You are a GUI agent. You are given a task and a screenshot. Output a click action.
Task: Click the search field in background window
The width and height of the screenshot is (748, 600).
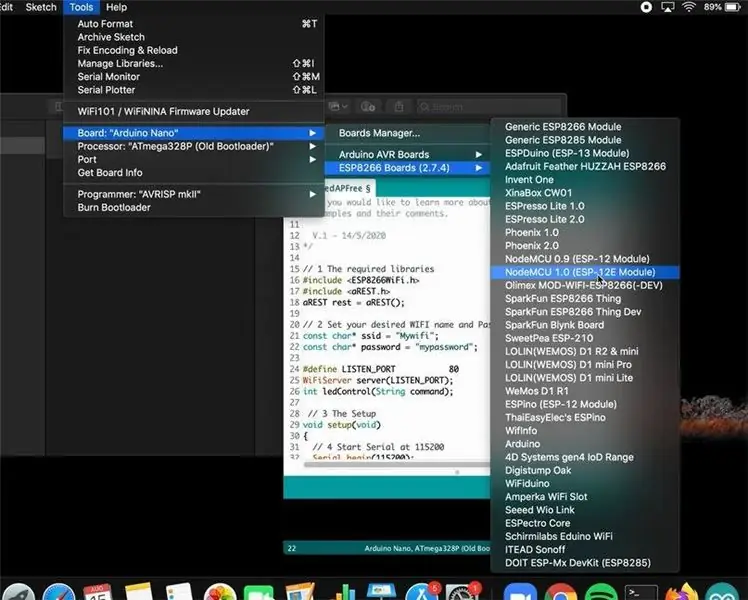488,107
